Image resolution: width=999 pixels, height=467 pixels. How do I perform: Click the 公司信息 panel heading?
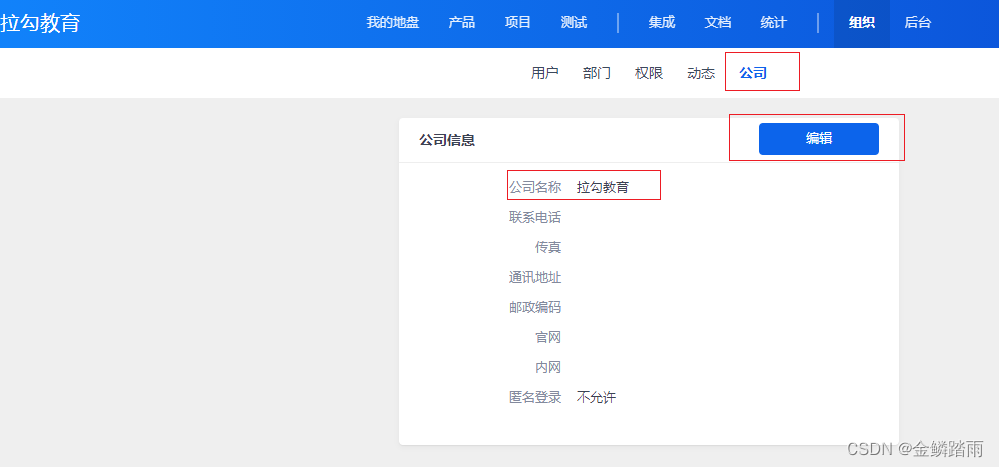447,140
